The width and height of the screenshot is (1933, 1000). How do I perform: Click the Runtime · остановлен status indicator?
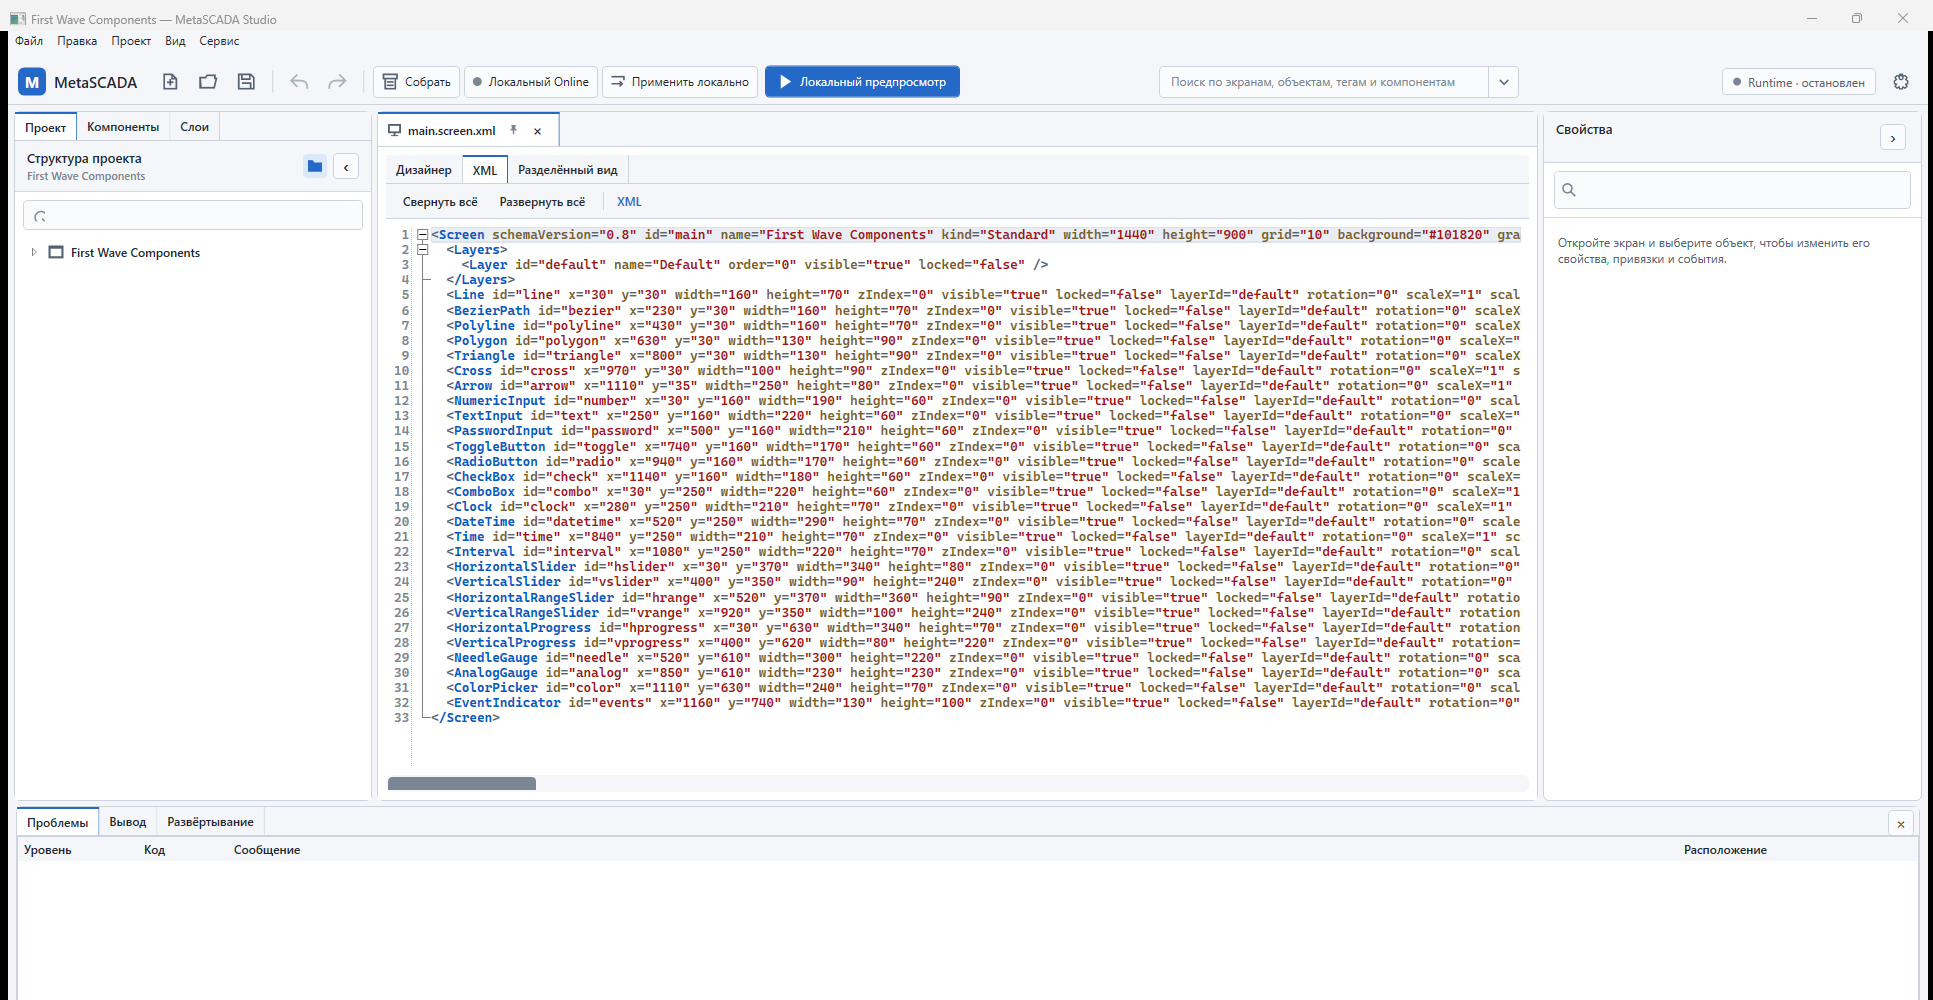point(1799,82)
